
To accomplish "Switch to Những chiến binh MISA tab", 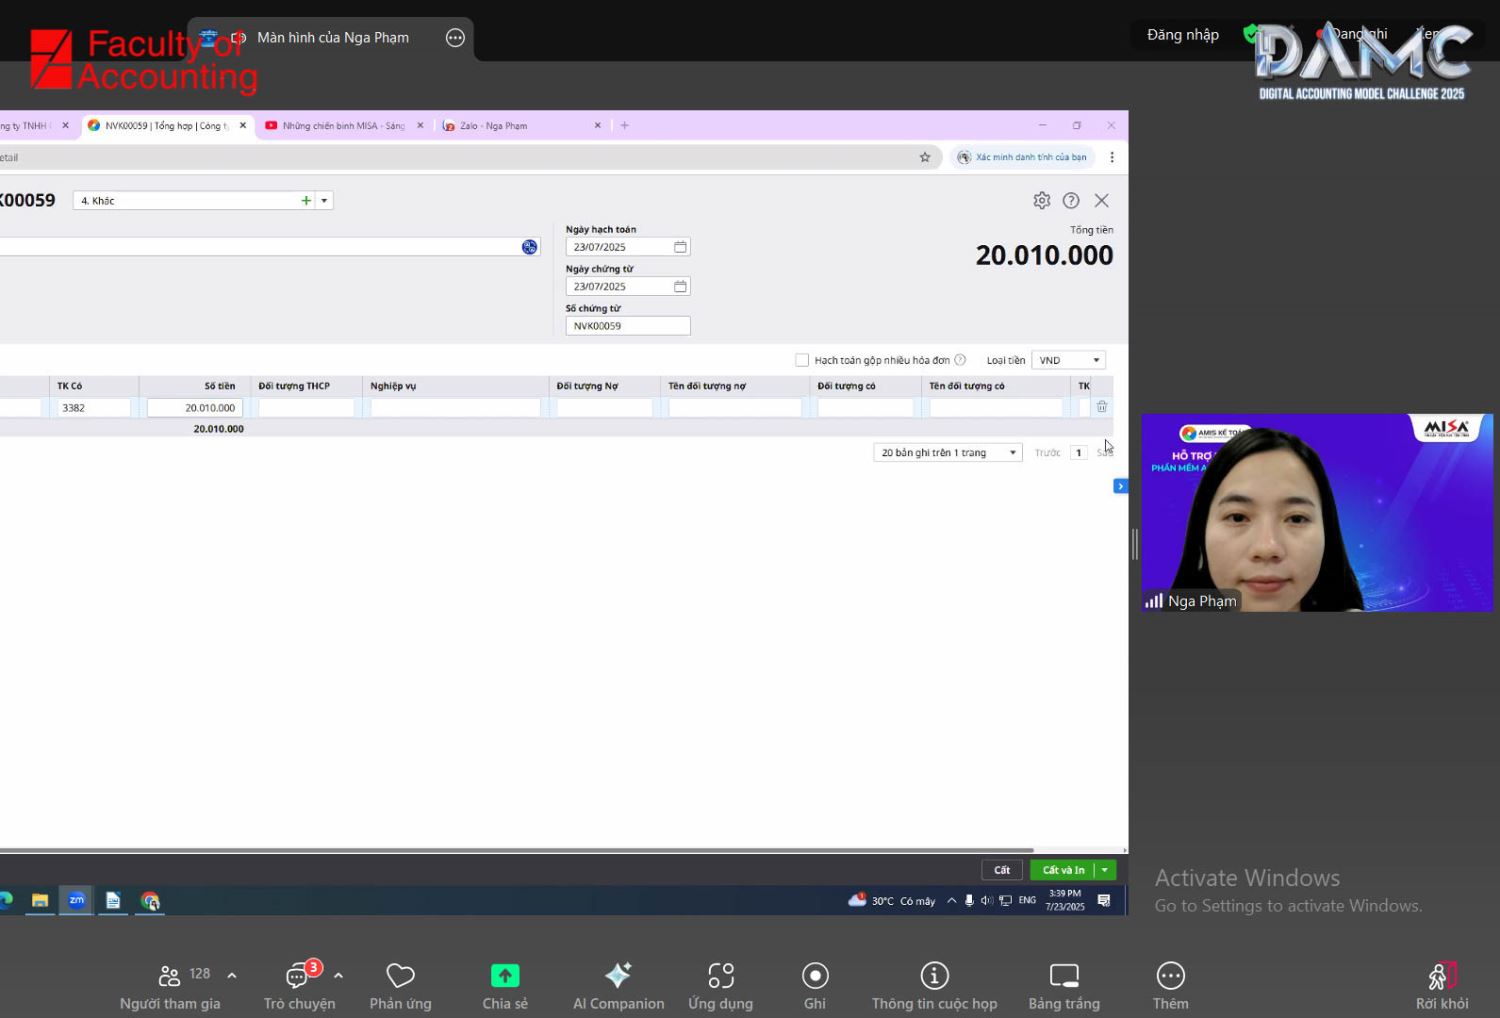I will coord(342,126).
